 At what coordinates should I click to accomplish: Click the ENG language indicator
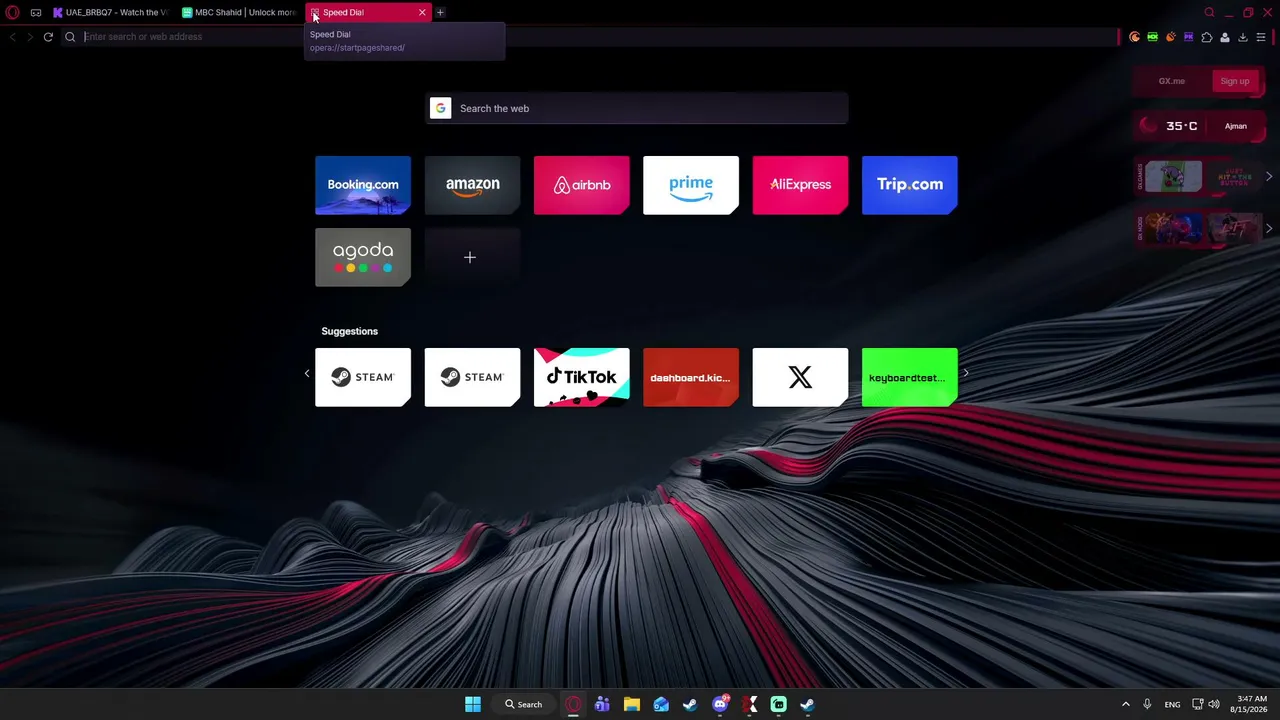1172,704
